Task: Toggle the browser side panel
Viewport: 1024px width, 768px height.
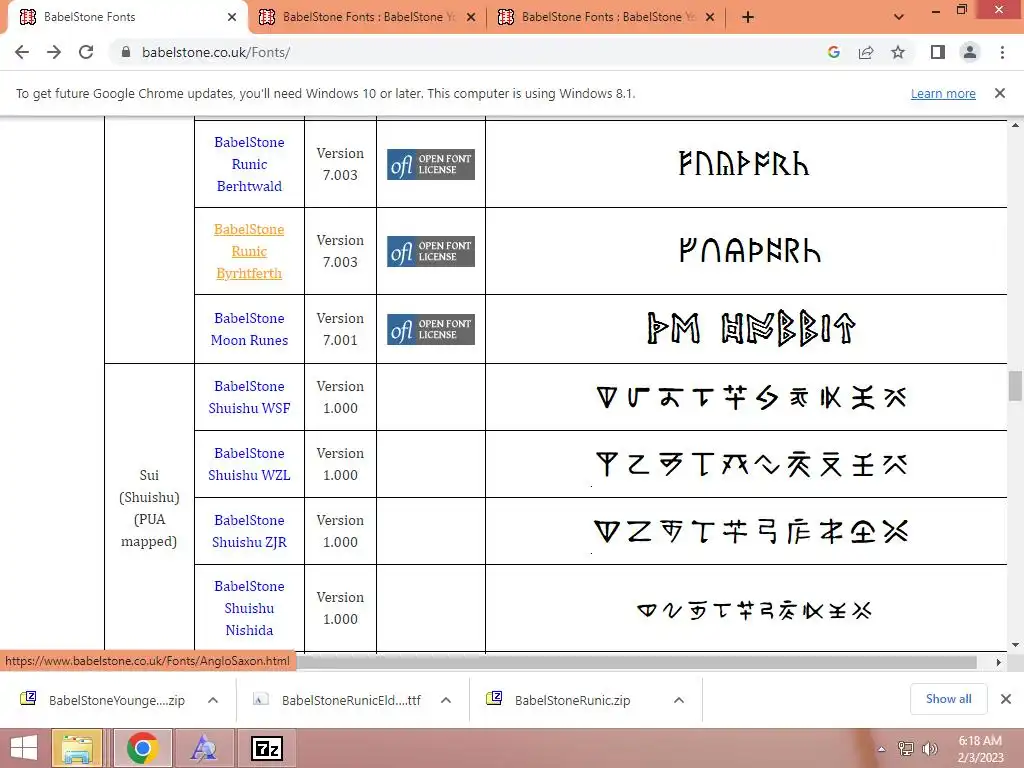Action: tap(938, 52)
